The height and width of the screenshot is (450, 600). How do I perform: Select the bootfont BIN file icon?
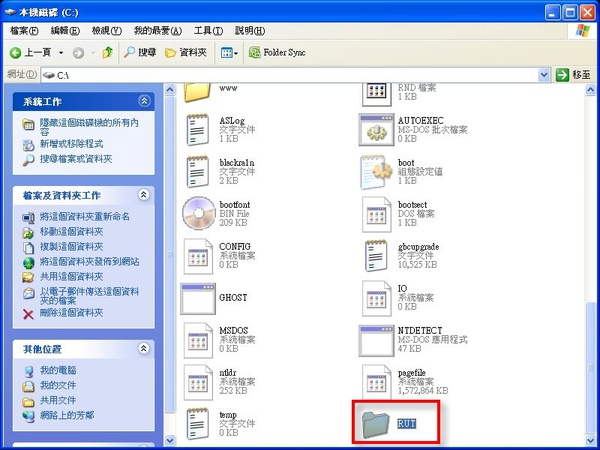click(x=198, y=213)
